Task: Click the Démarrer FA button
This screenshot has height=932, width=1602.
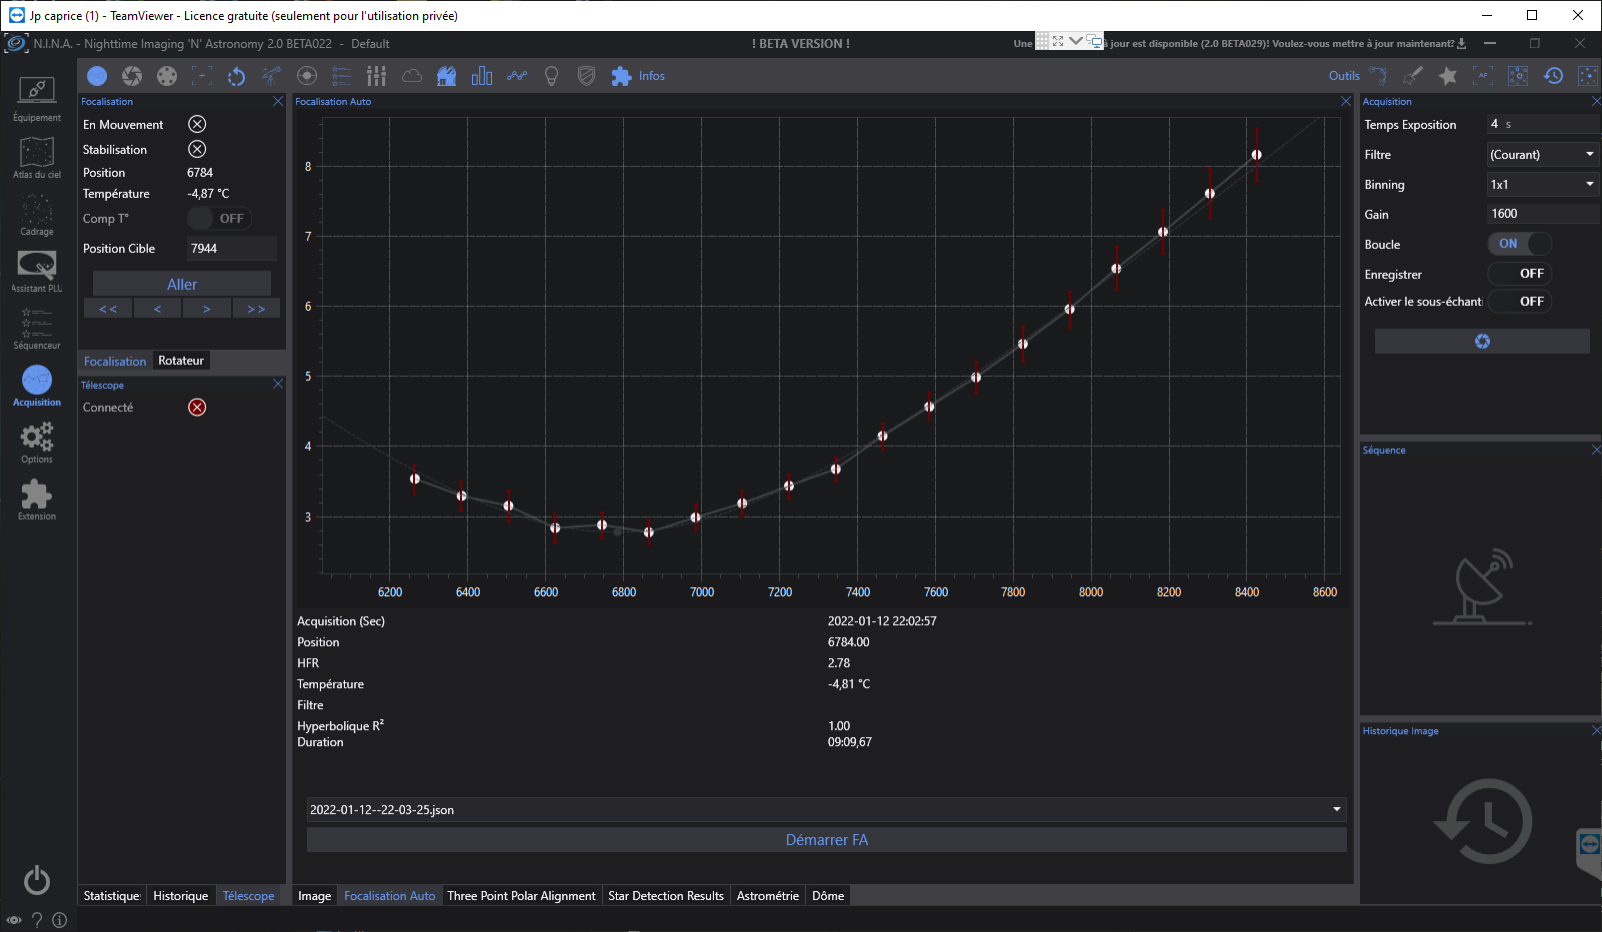Action: click(x=826, y=840)
